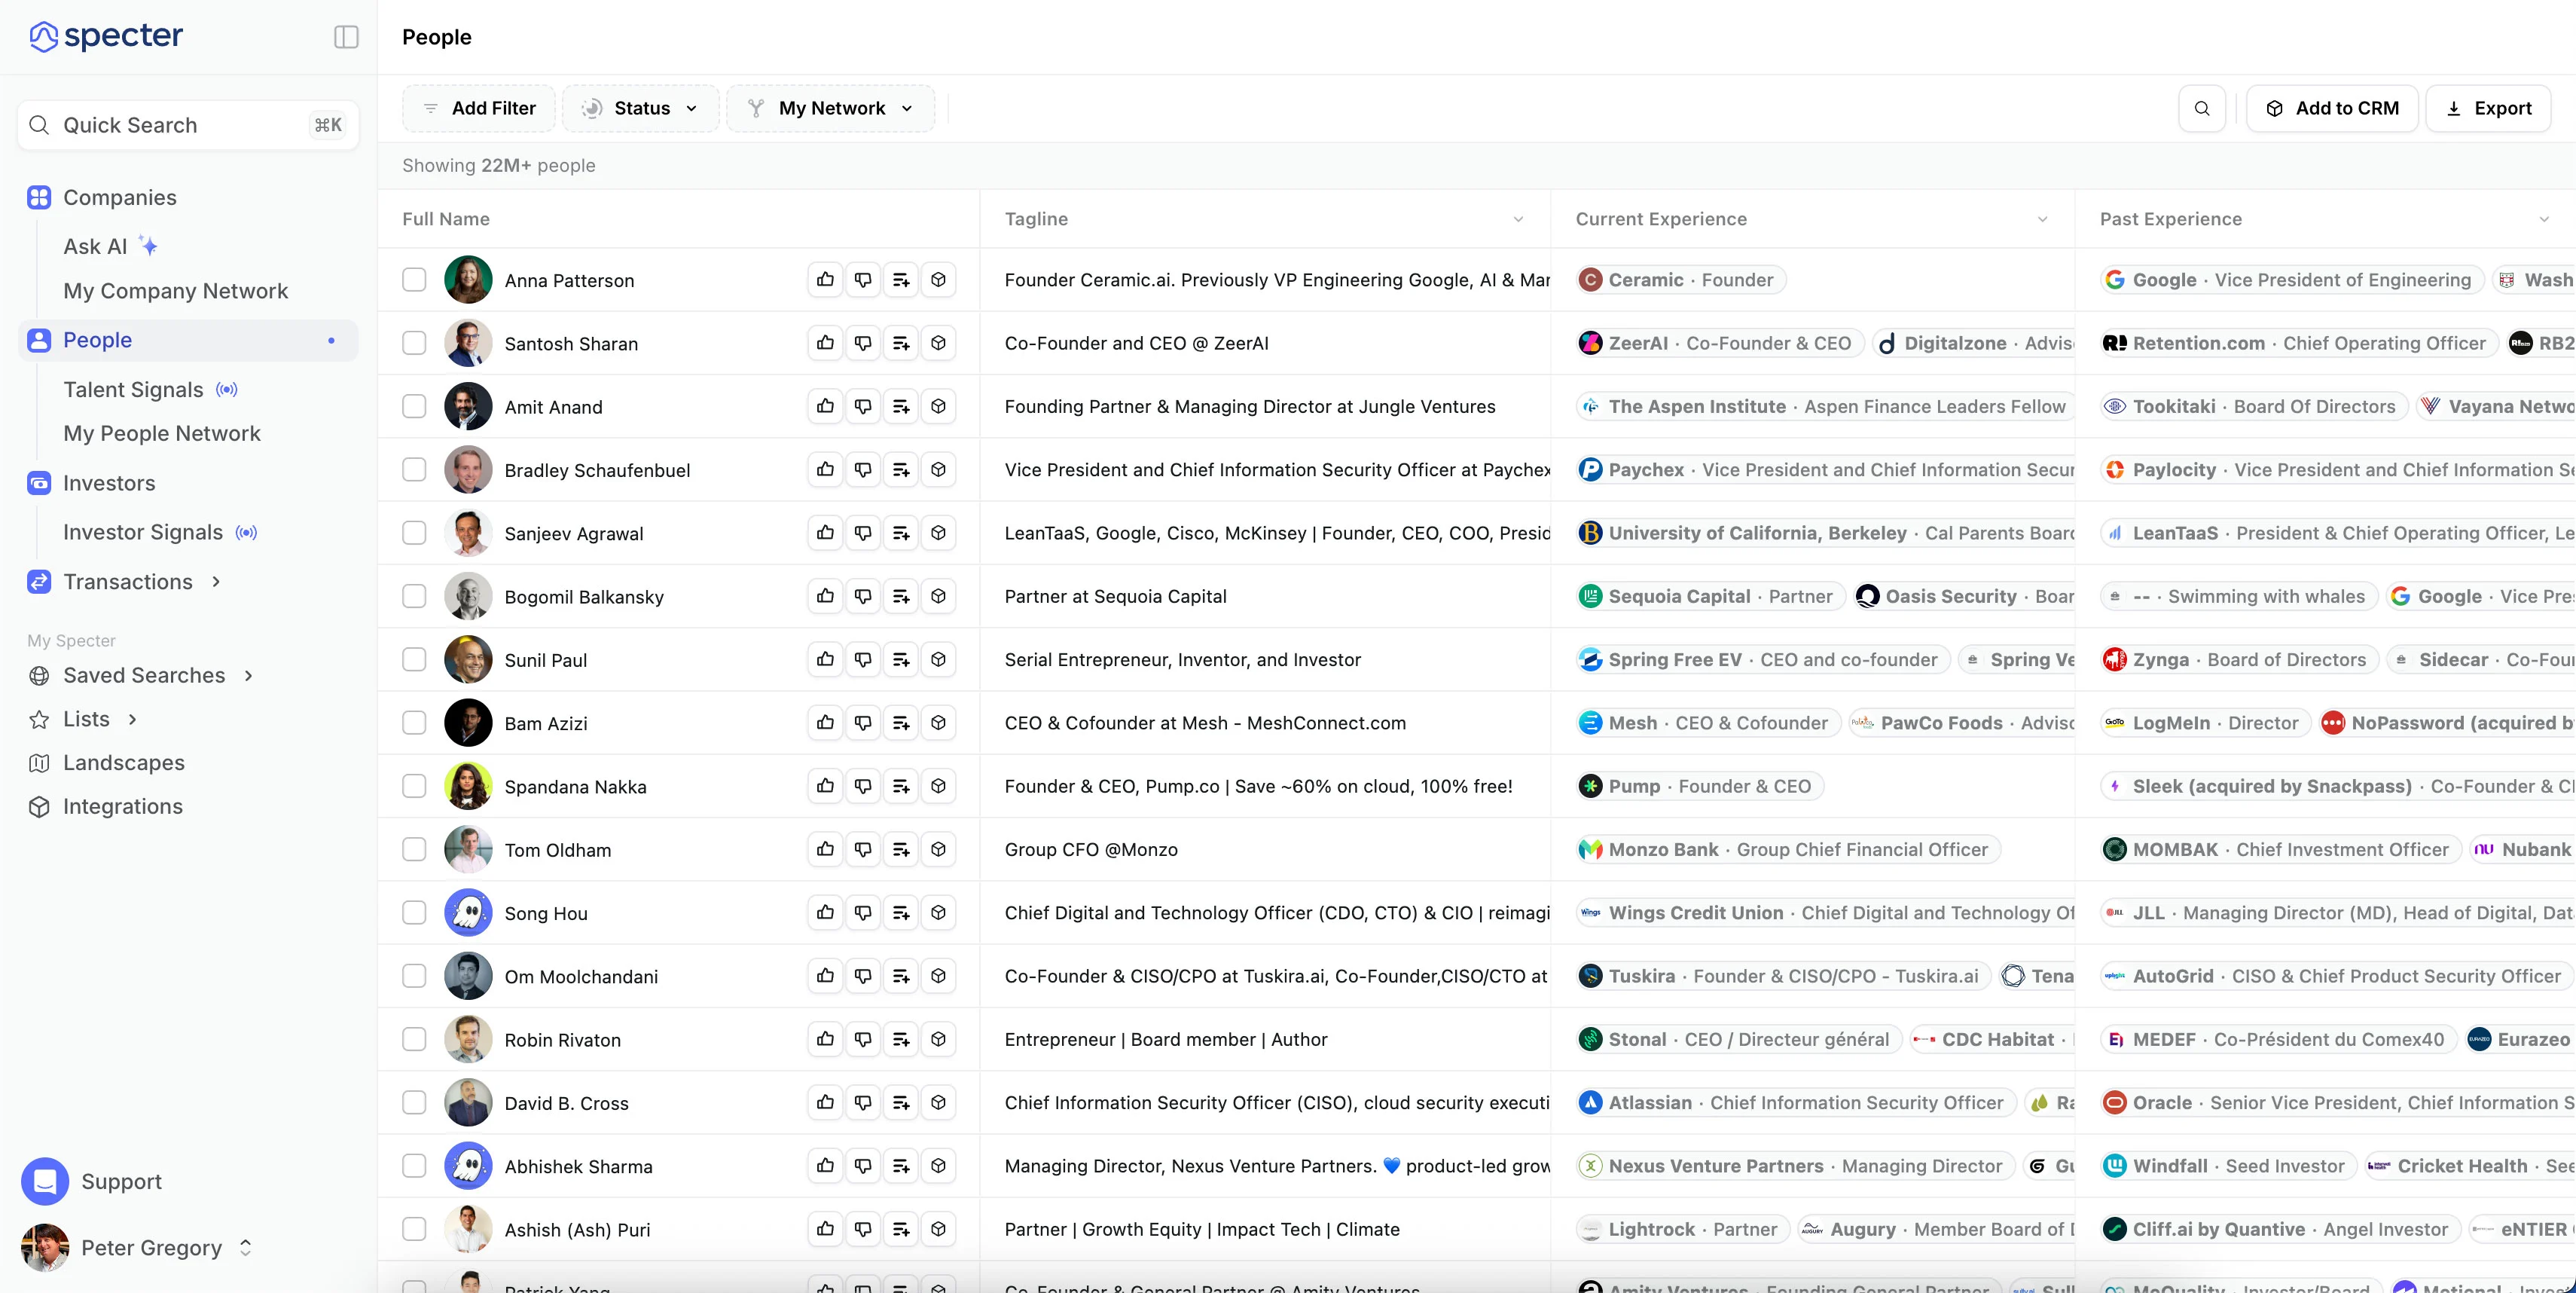
Task: Open the Status filter dropdown
Action: [x=640, y=108]
